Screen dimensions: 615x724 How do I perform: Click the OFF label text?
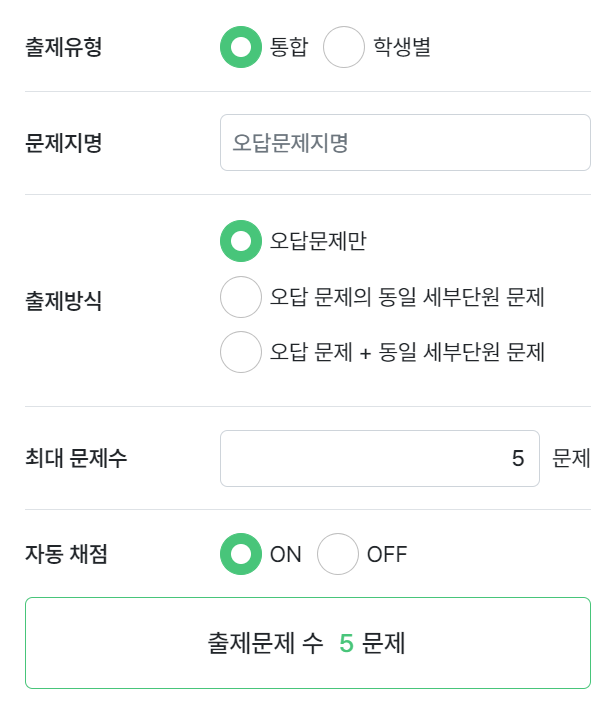tap(387, 554)
